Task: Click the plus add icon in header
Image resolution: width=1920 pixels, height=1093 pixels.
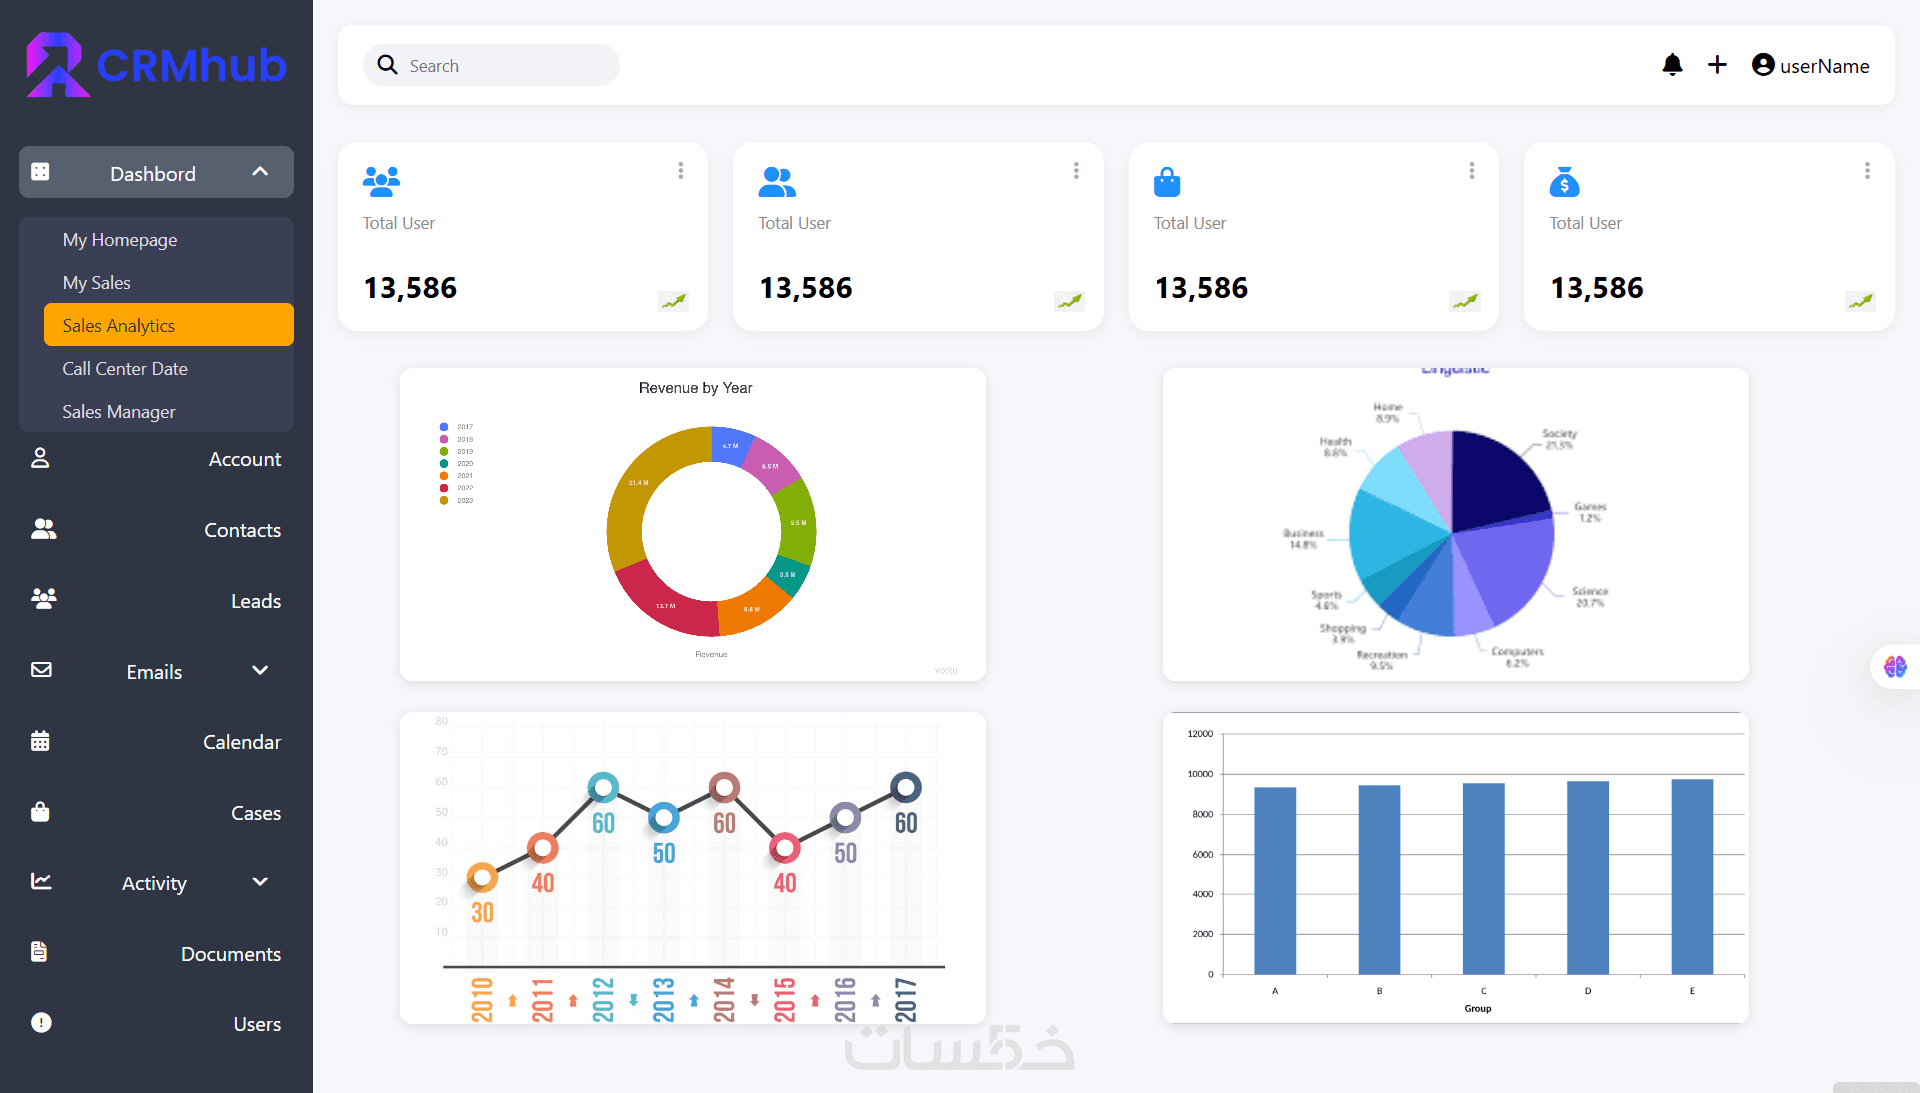Action: 1717,65
